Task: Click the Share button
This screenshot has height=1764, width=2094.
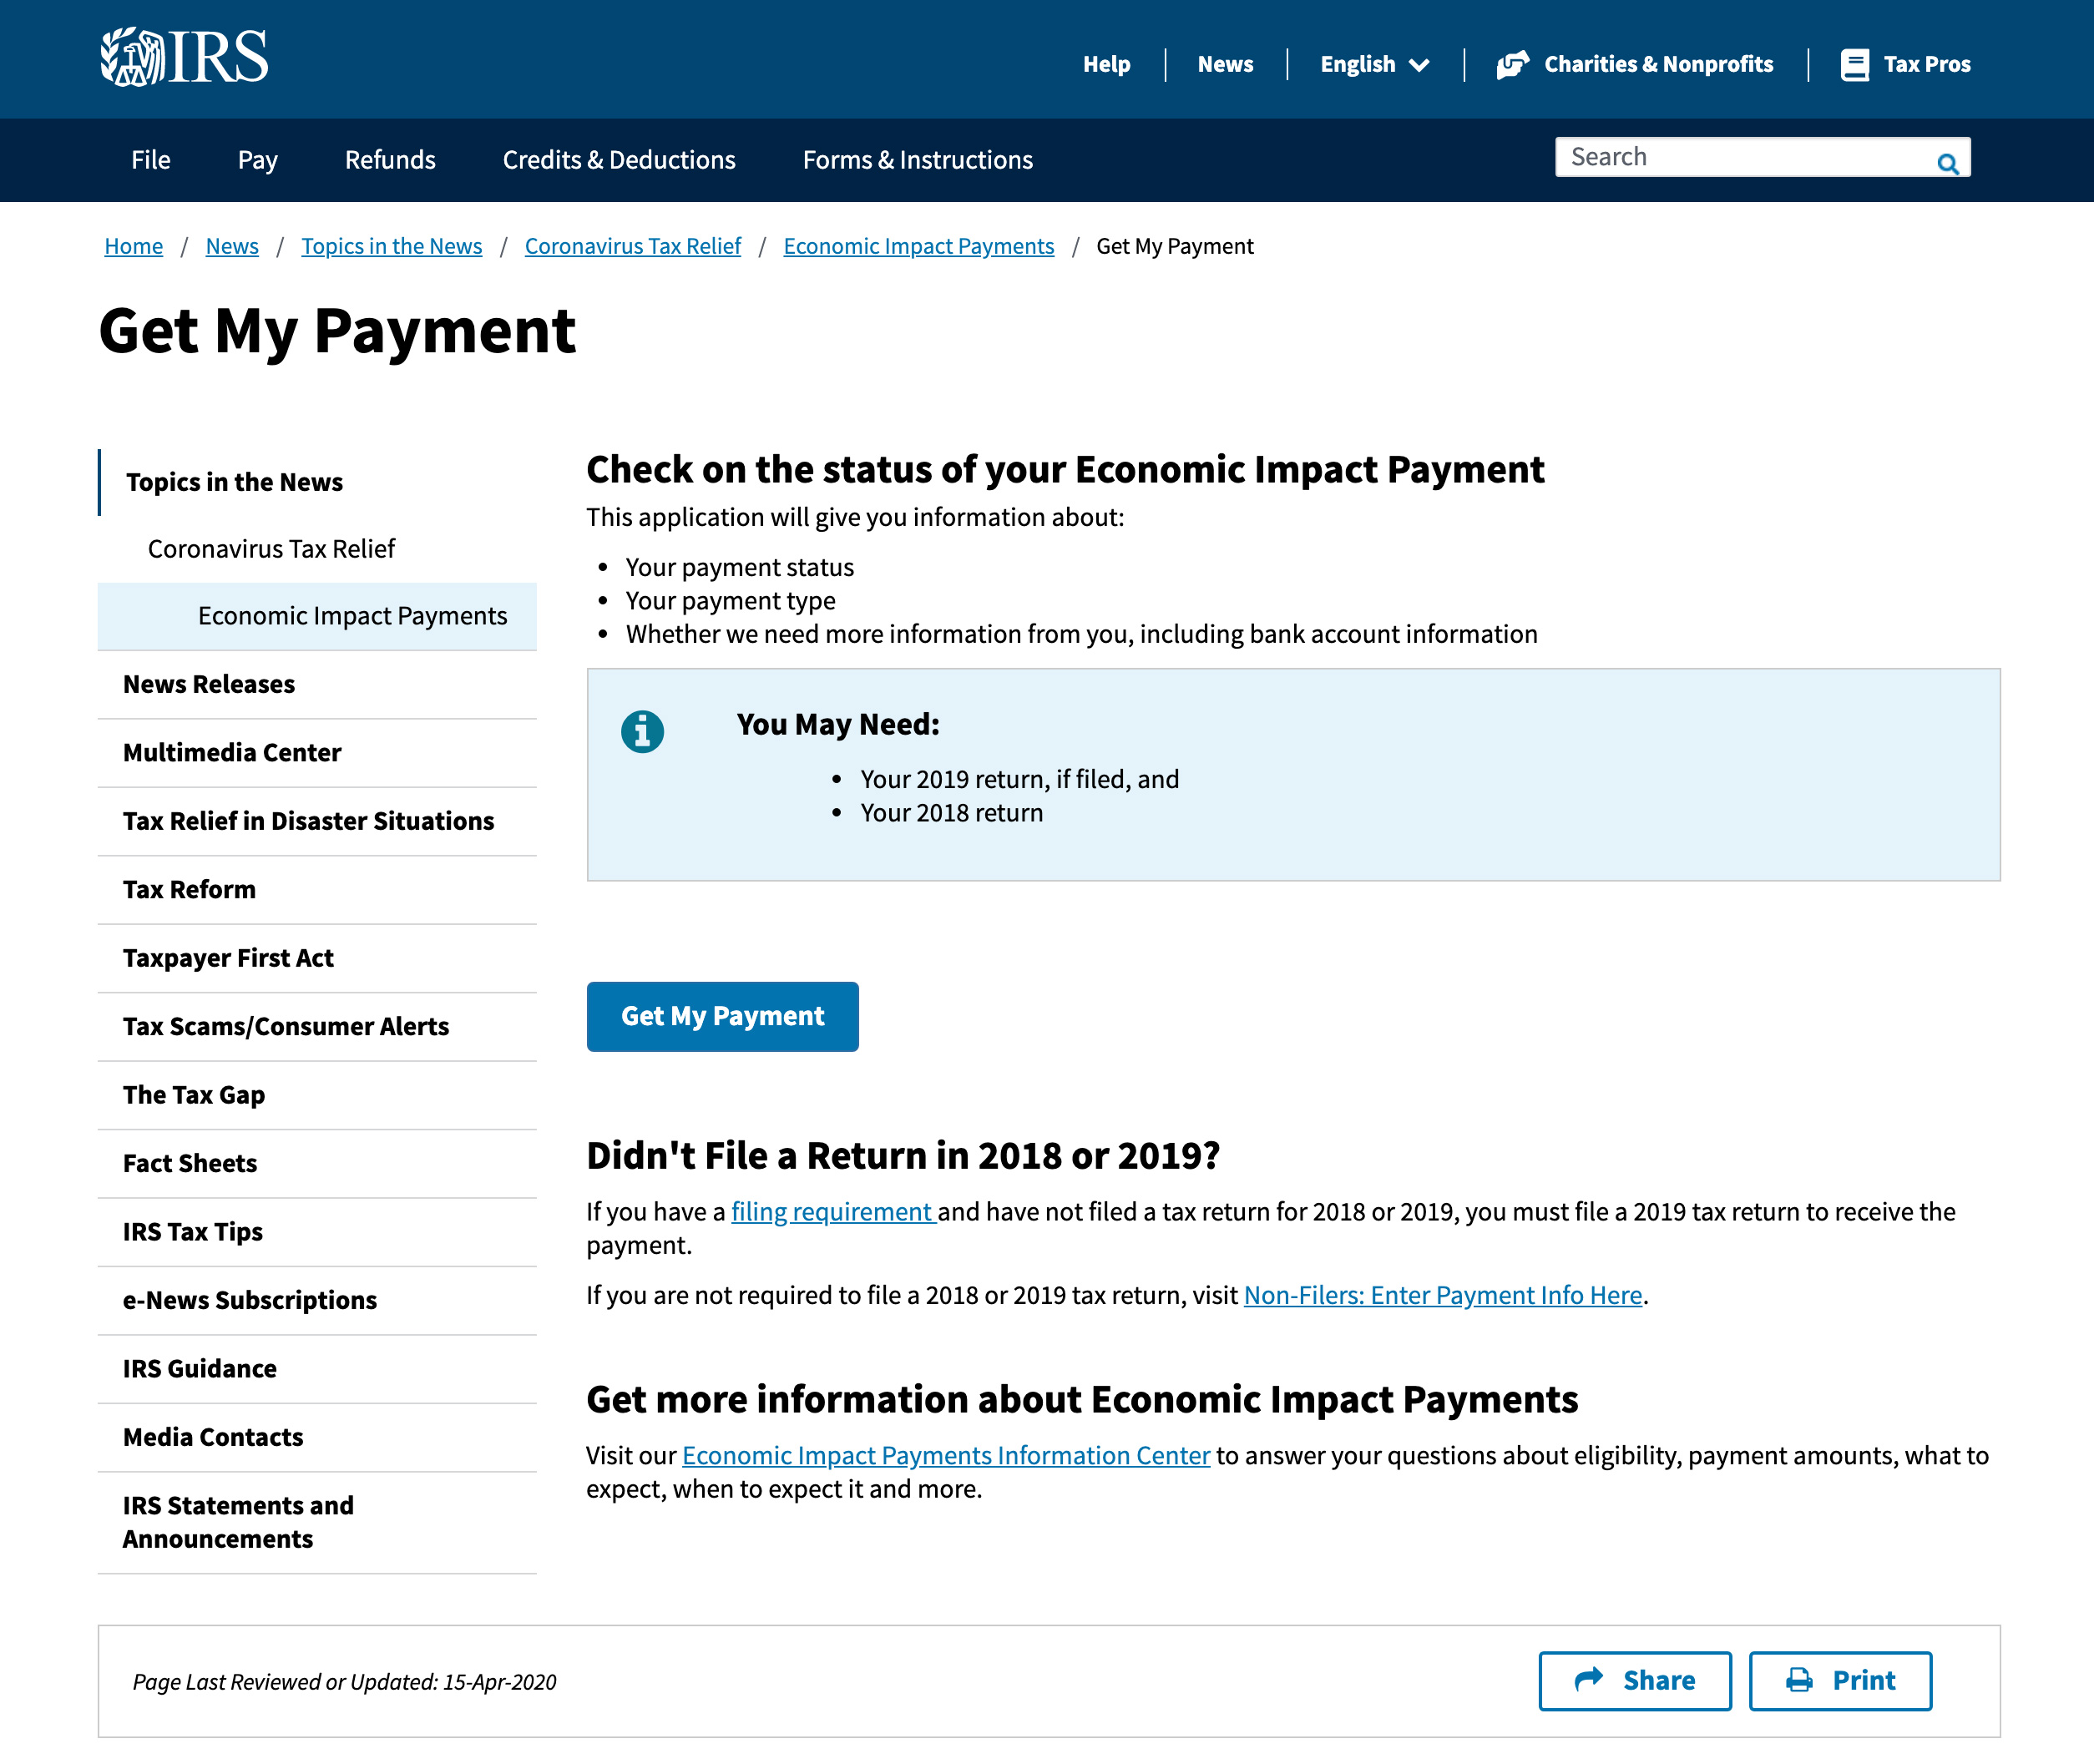Action: 1635,1681
